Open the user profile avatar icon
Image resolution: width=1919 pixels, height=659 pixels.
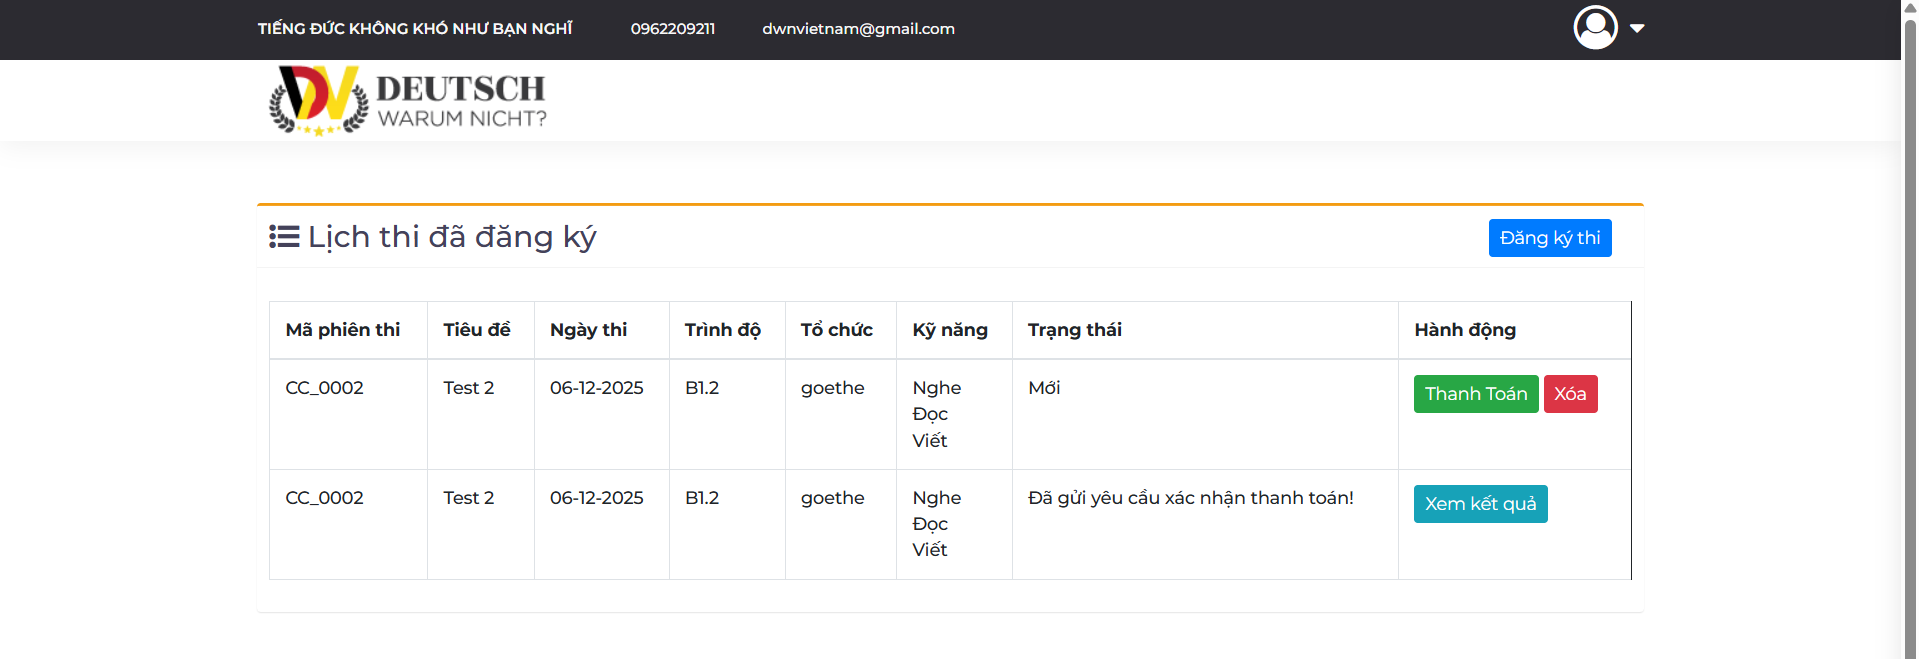pyautogui.click(x=1595, y=28)
